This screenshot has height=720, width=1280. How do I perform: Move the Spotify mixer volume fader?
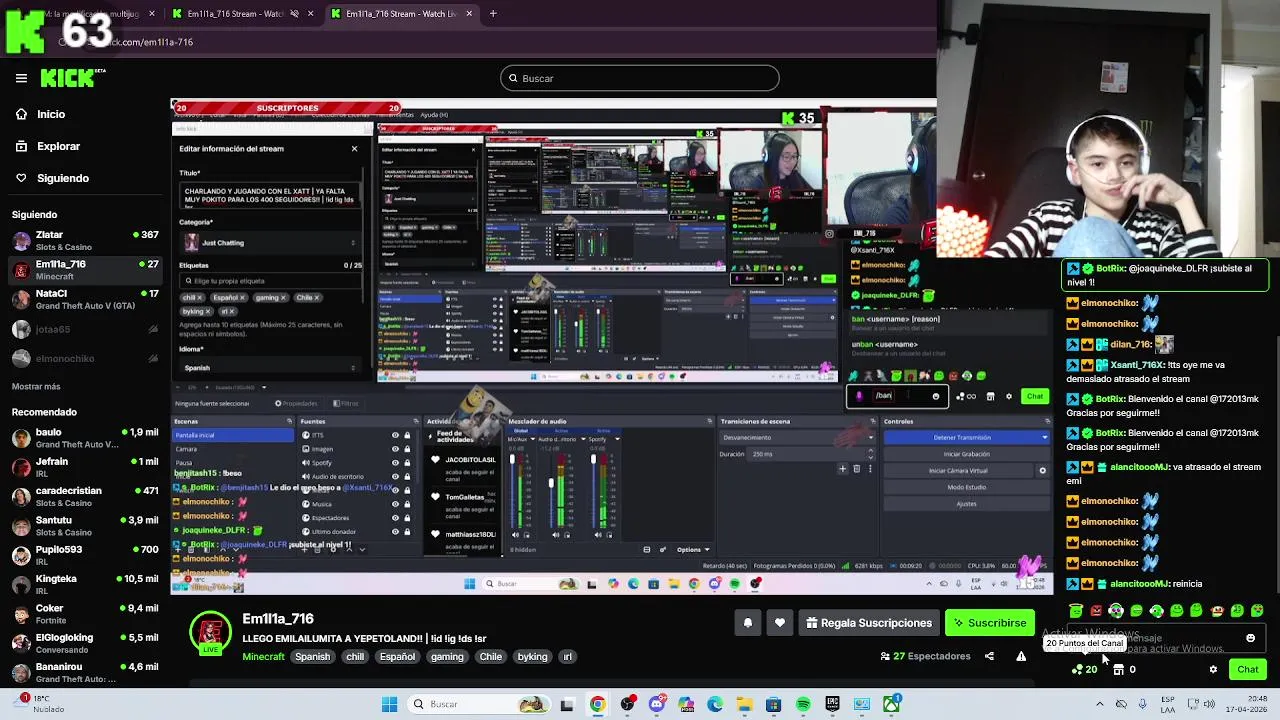click(593, 460)
